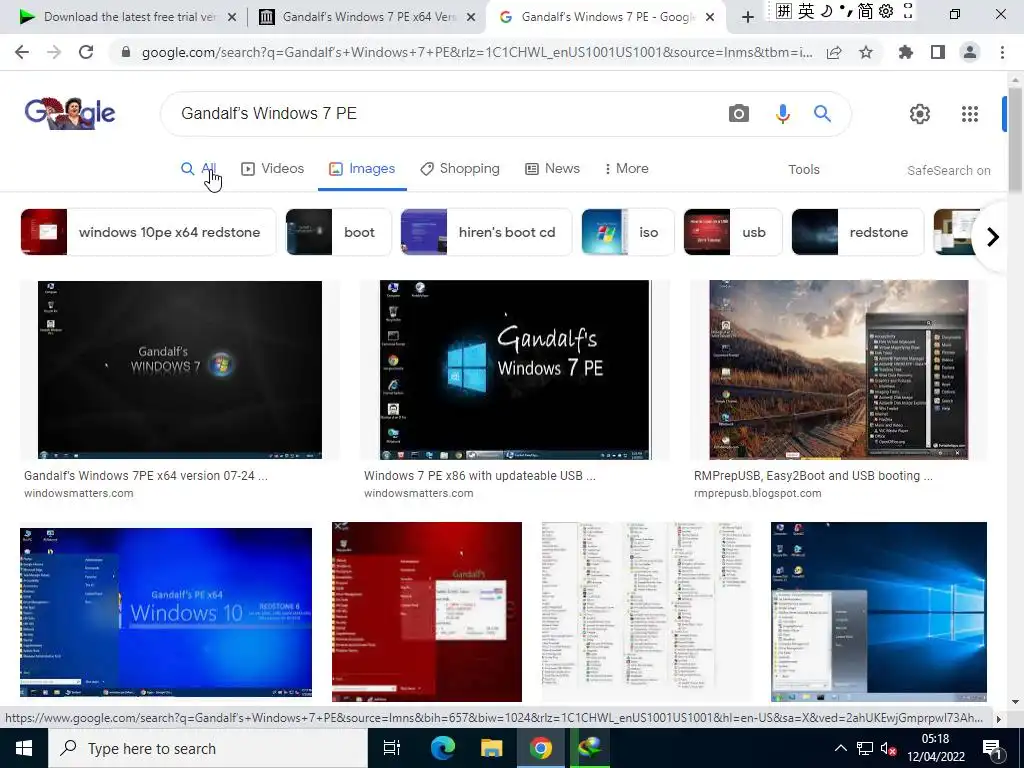Image resolution: width=1024 pixels, height=768 pixels.
Task: Open blue logo 'Gandalf's Windows 7 PE' thumbnail
Action: tap(515, 370)
